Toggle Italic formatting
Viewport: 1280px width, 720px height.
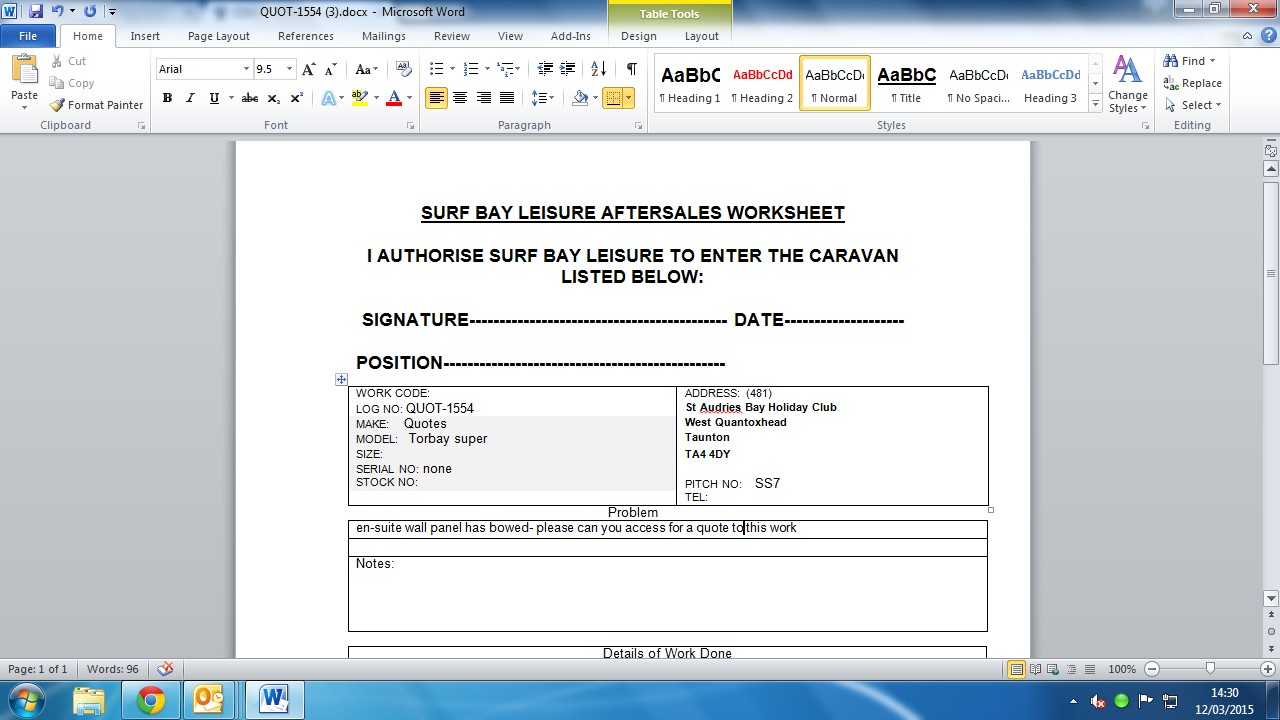190,98
